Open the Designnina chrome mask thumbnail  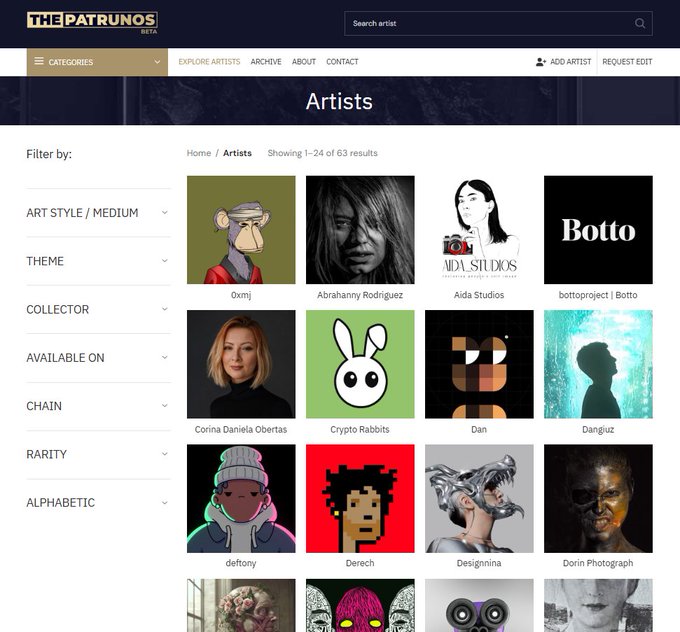coord(479,498)
